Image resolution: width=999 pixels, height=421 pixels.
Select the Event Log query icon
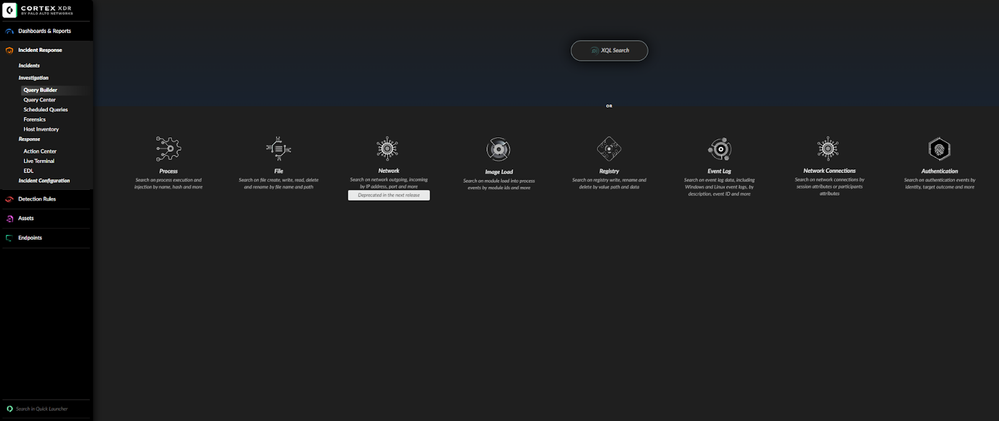click(719, 149)
